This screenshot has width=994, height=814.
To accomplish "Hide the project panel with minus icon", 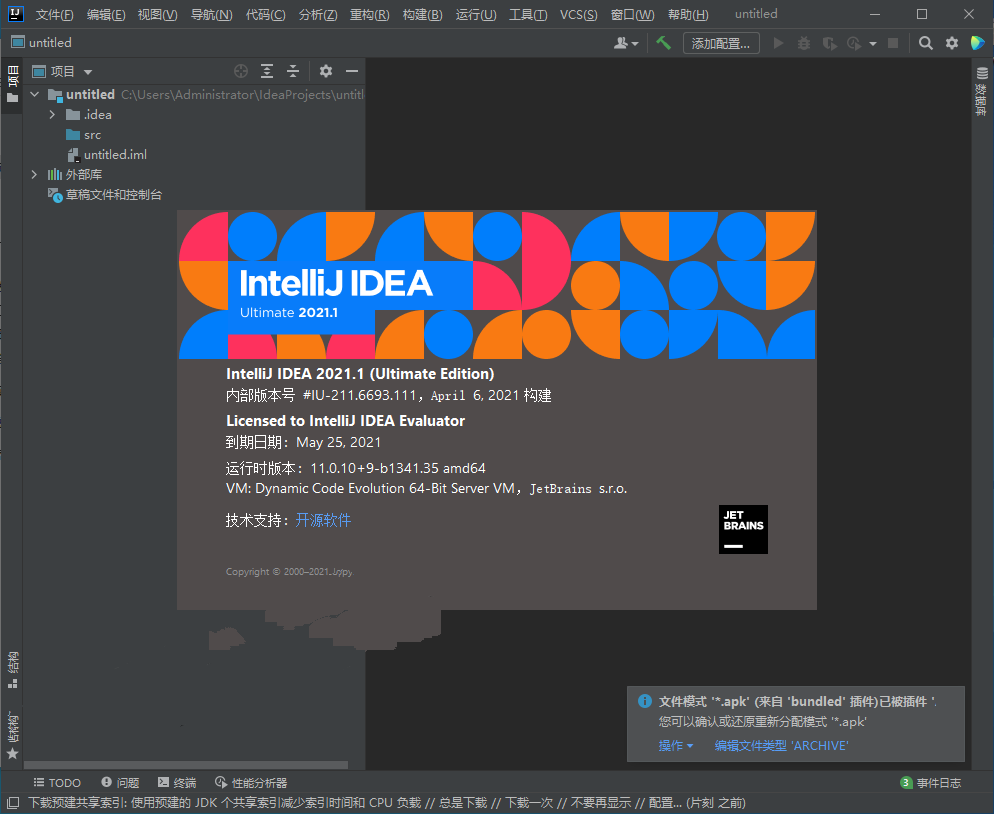I will point(352,71).
